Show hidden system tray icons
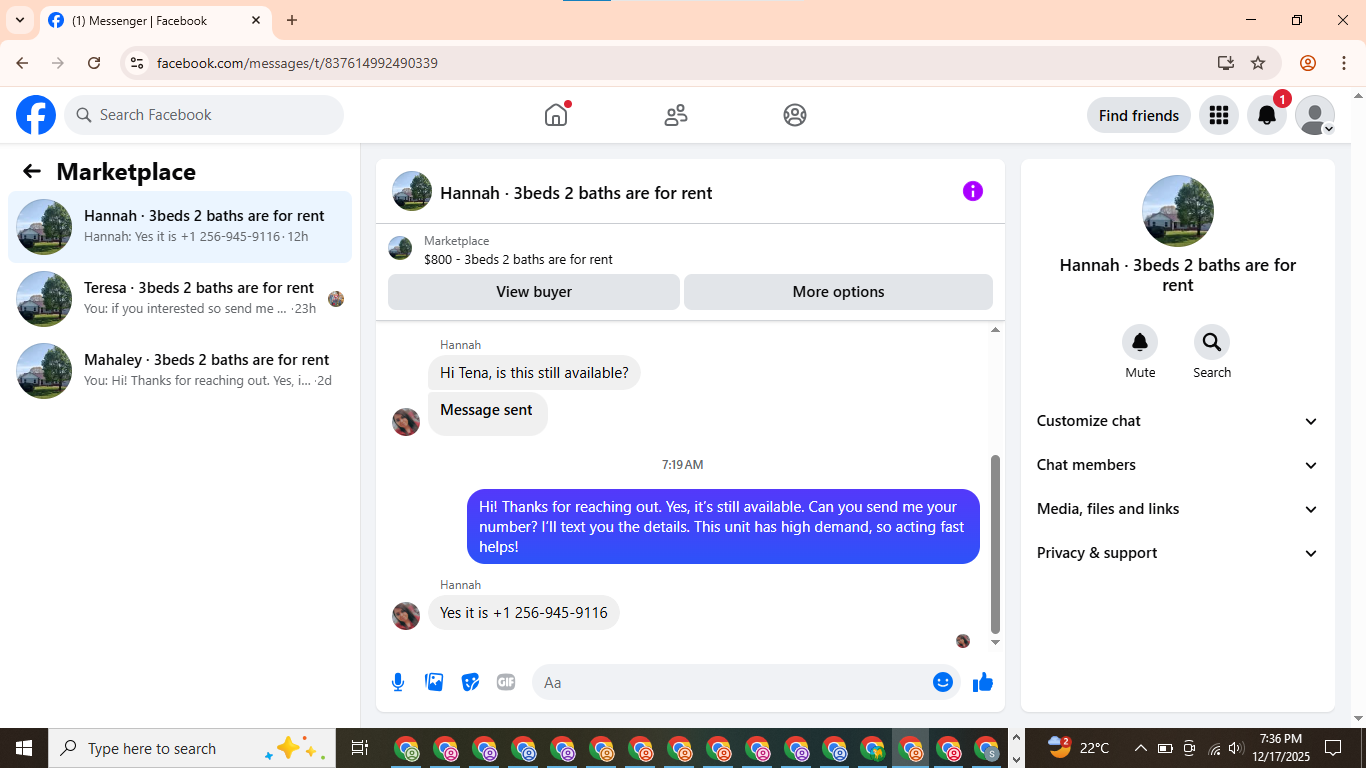Image resolution: width=1366 pixels, height=768 pixels. (1141, 748)
